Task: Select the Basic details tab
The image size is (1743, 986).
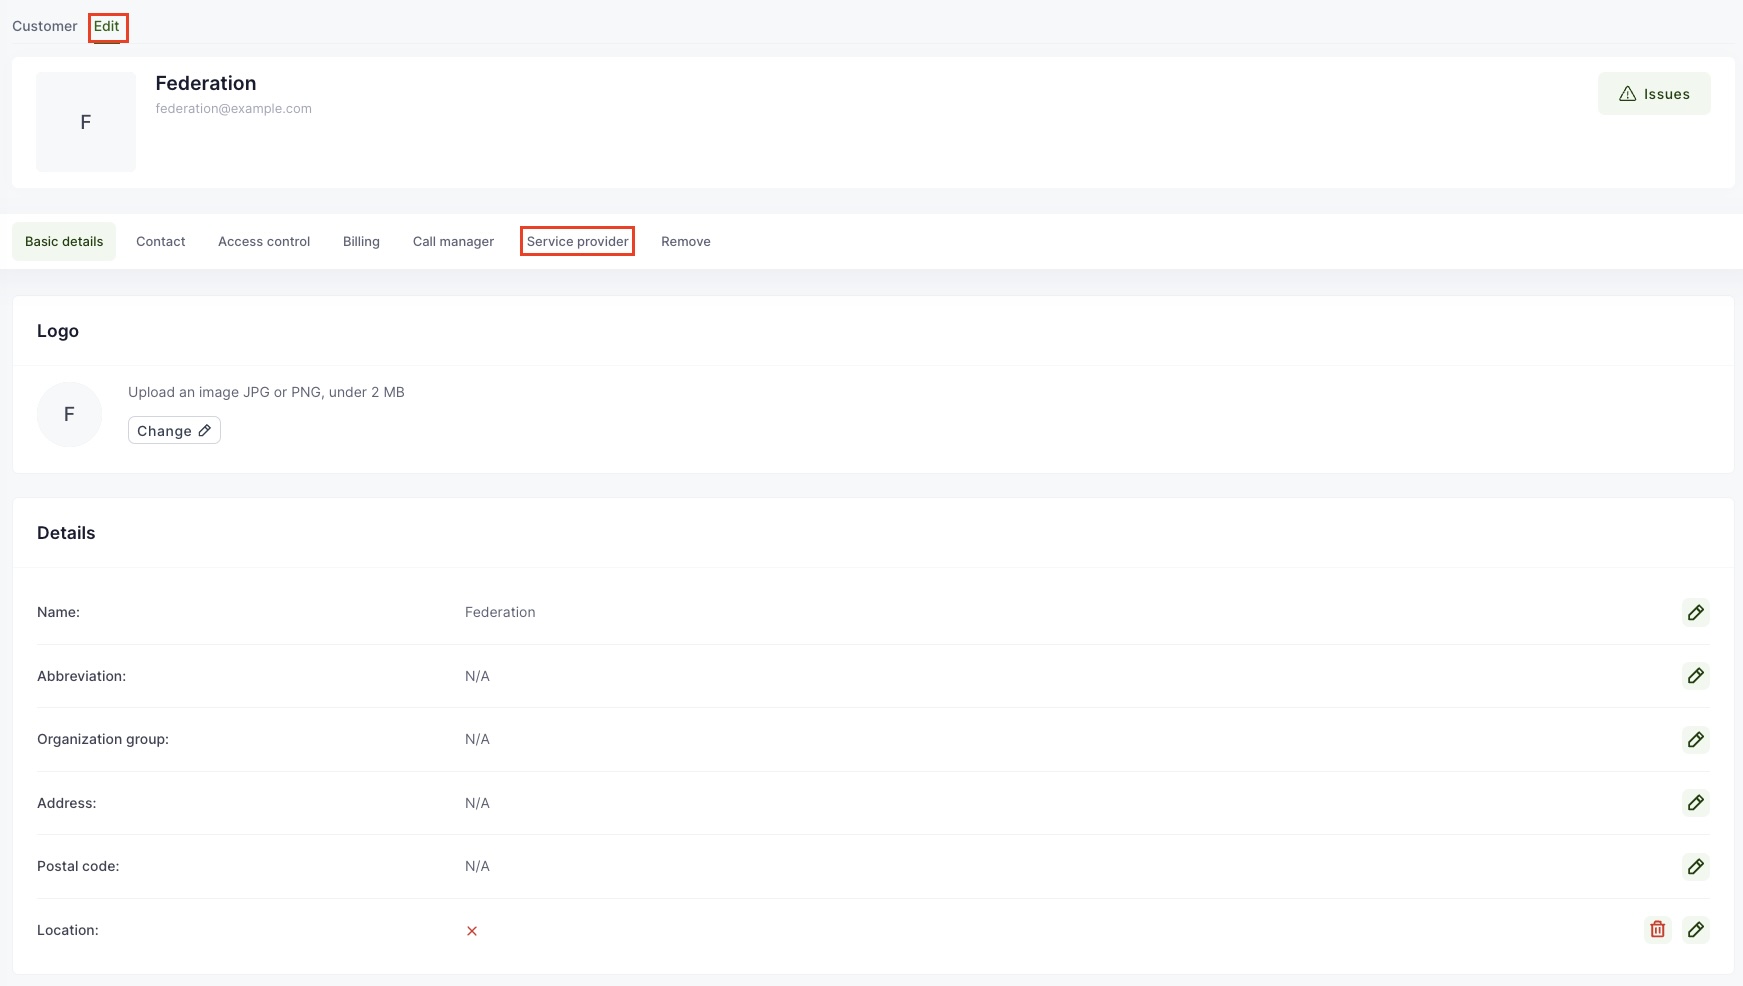Action: pos(64,242)
